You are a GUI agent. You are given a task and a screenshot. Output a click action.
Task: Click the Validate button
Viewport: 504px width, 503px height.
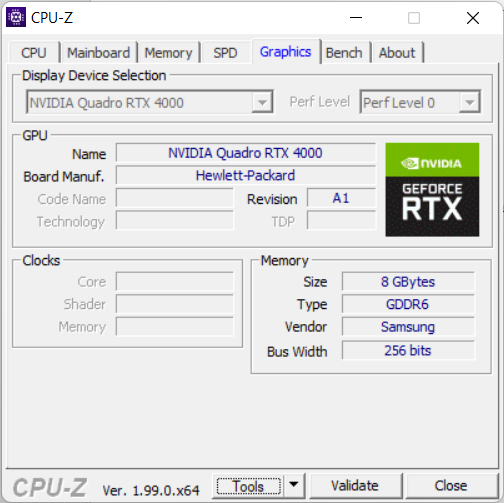coord(355,486)
